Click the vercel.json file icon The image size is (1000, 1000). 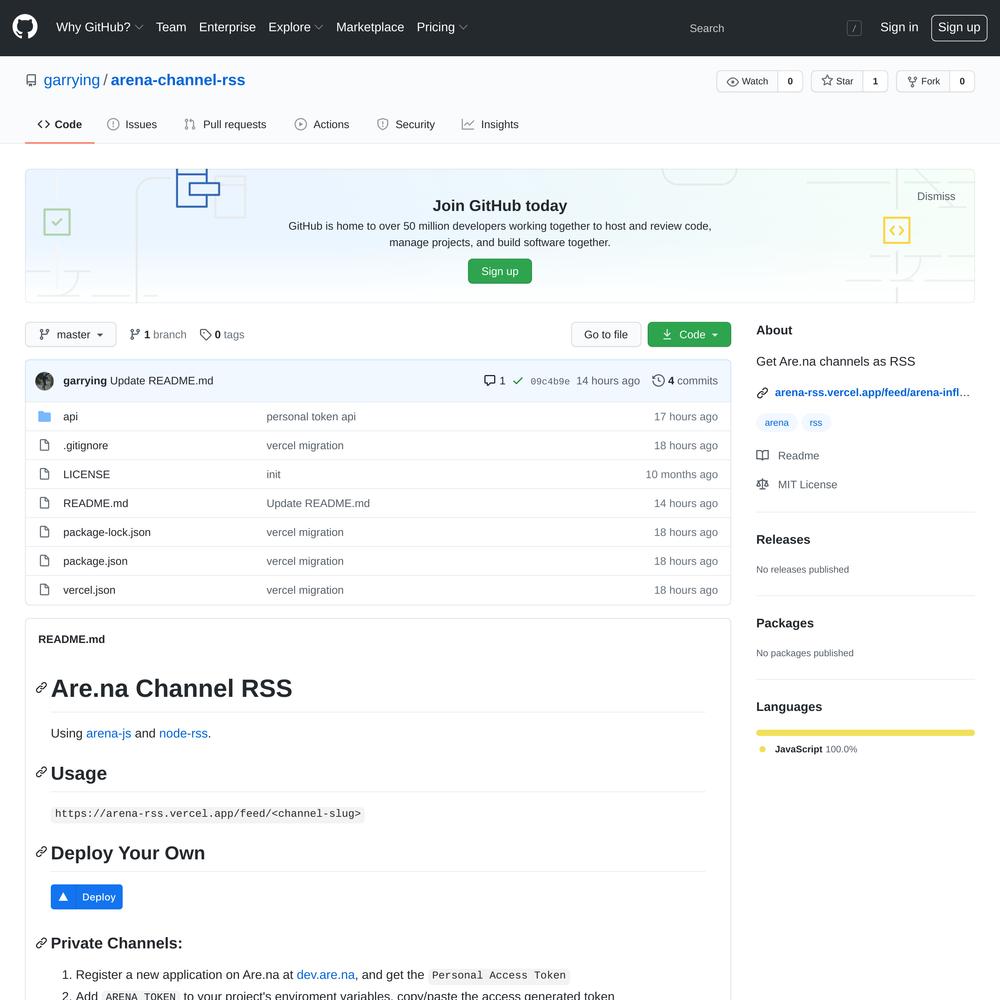coord(44,590)
